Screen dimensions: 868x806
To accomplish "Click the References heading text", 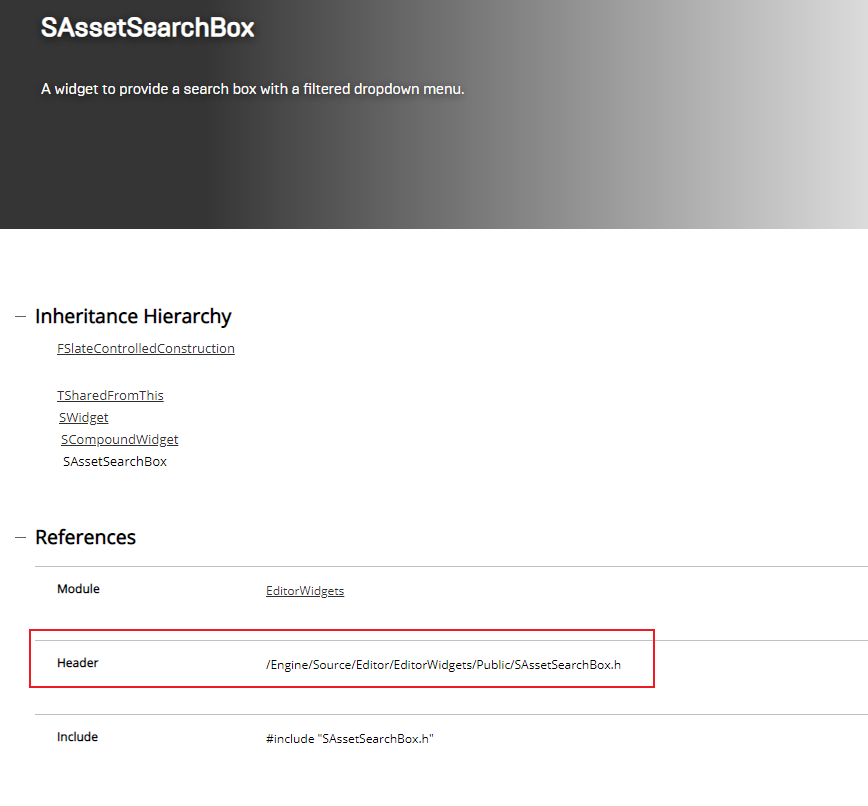I will pos(85,538).
